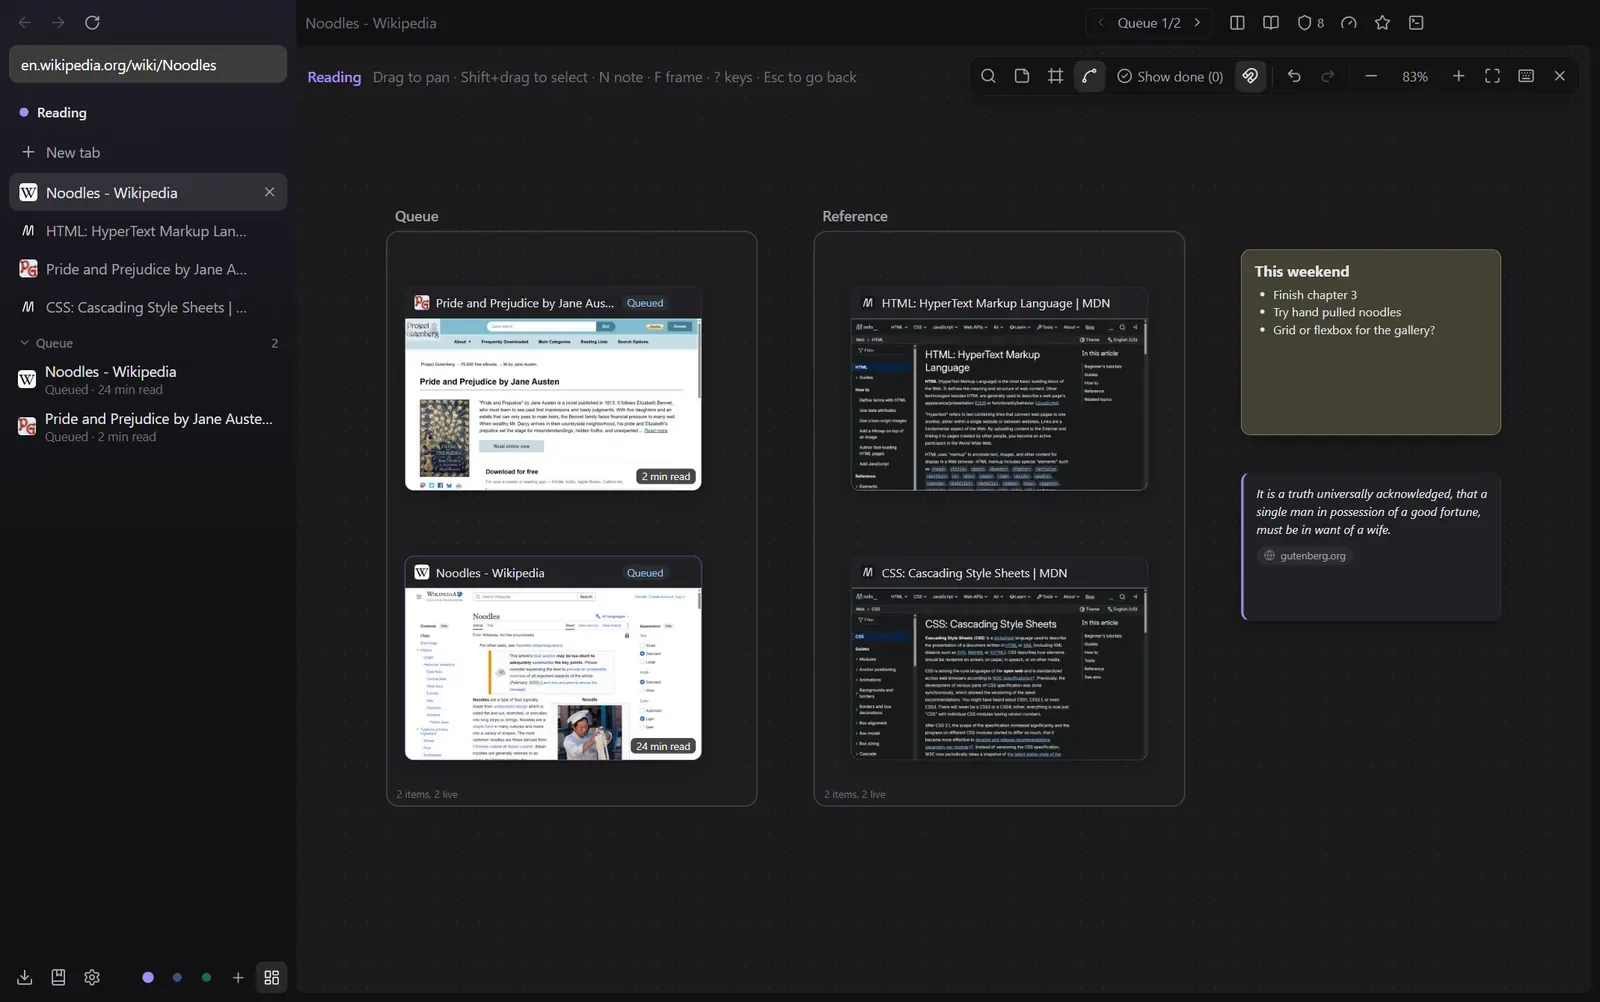Click the 83% zoom level readout
1600x1002 pixels.
pos(1415,77)
